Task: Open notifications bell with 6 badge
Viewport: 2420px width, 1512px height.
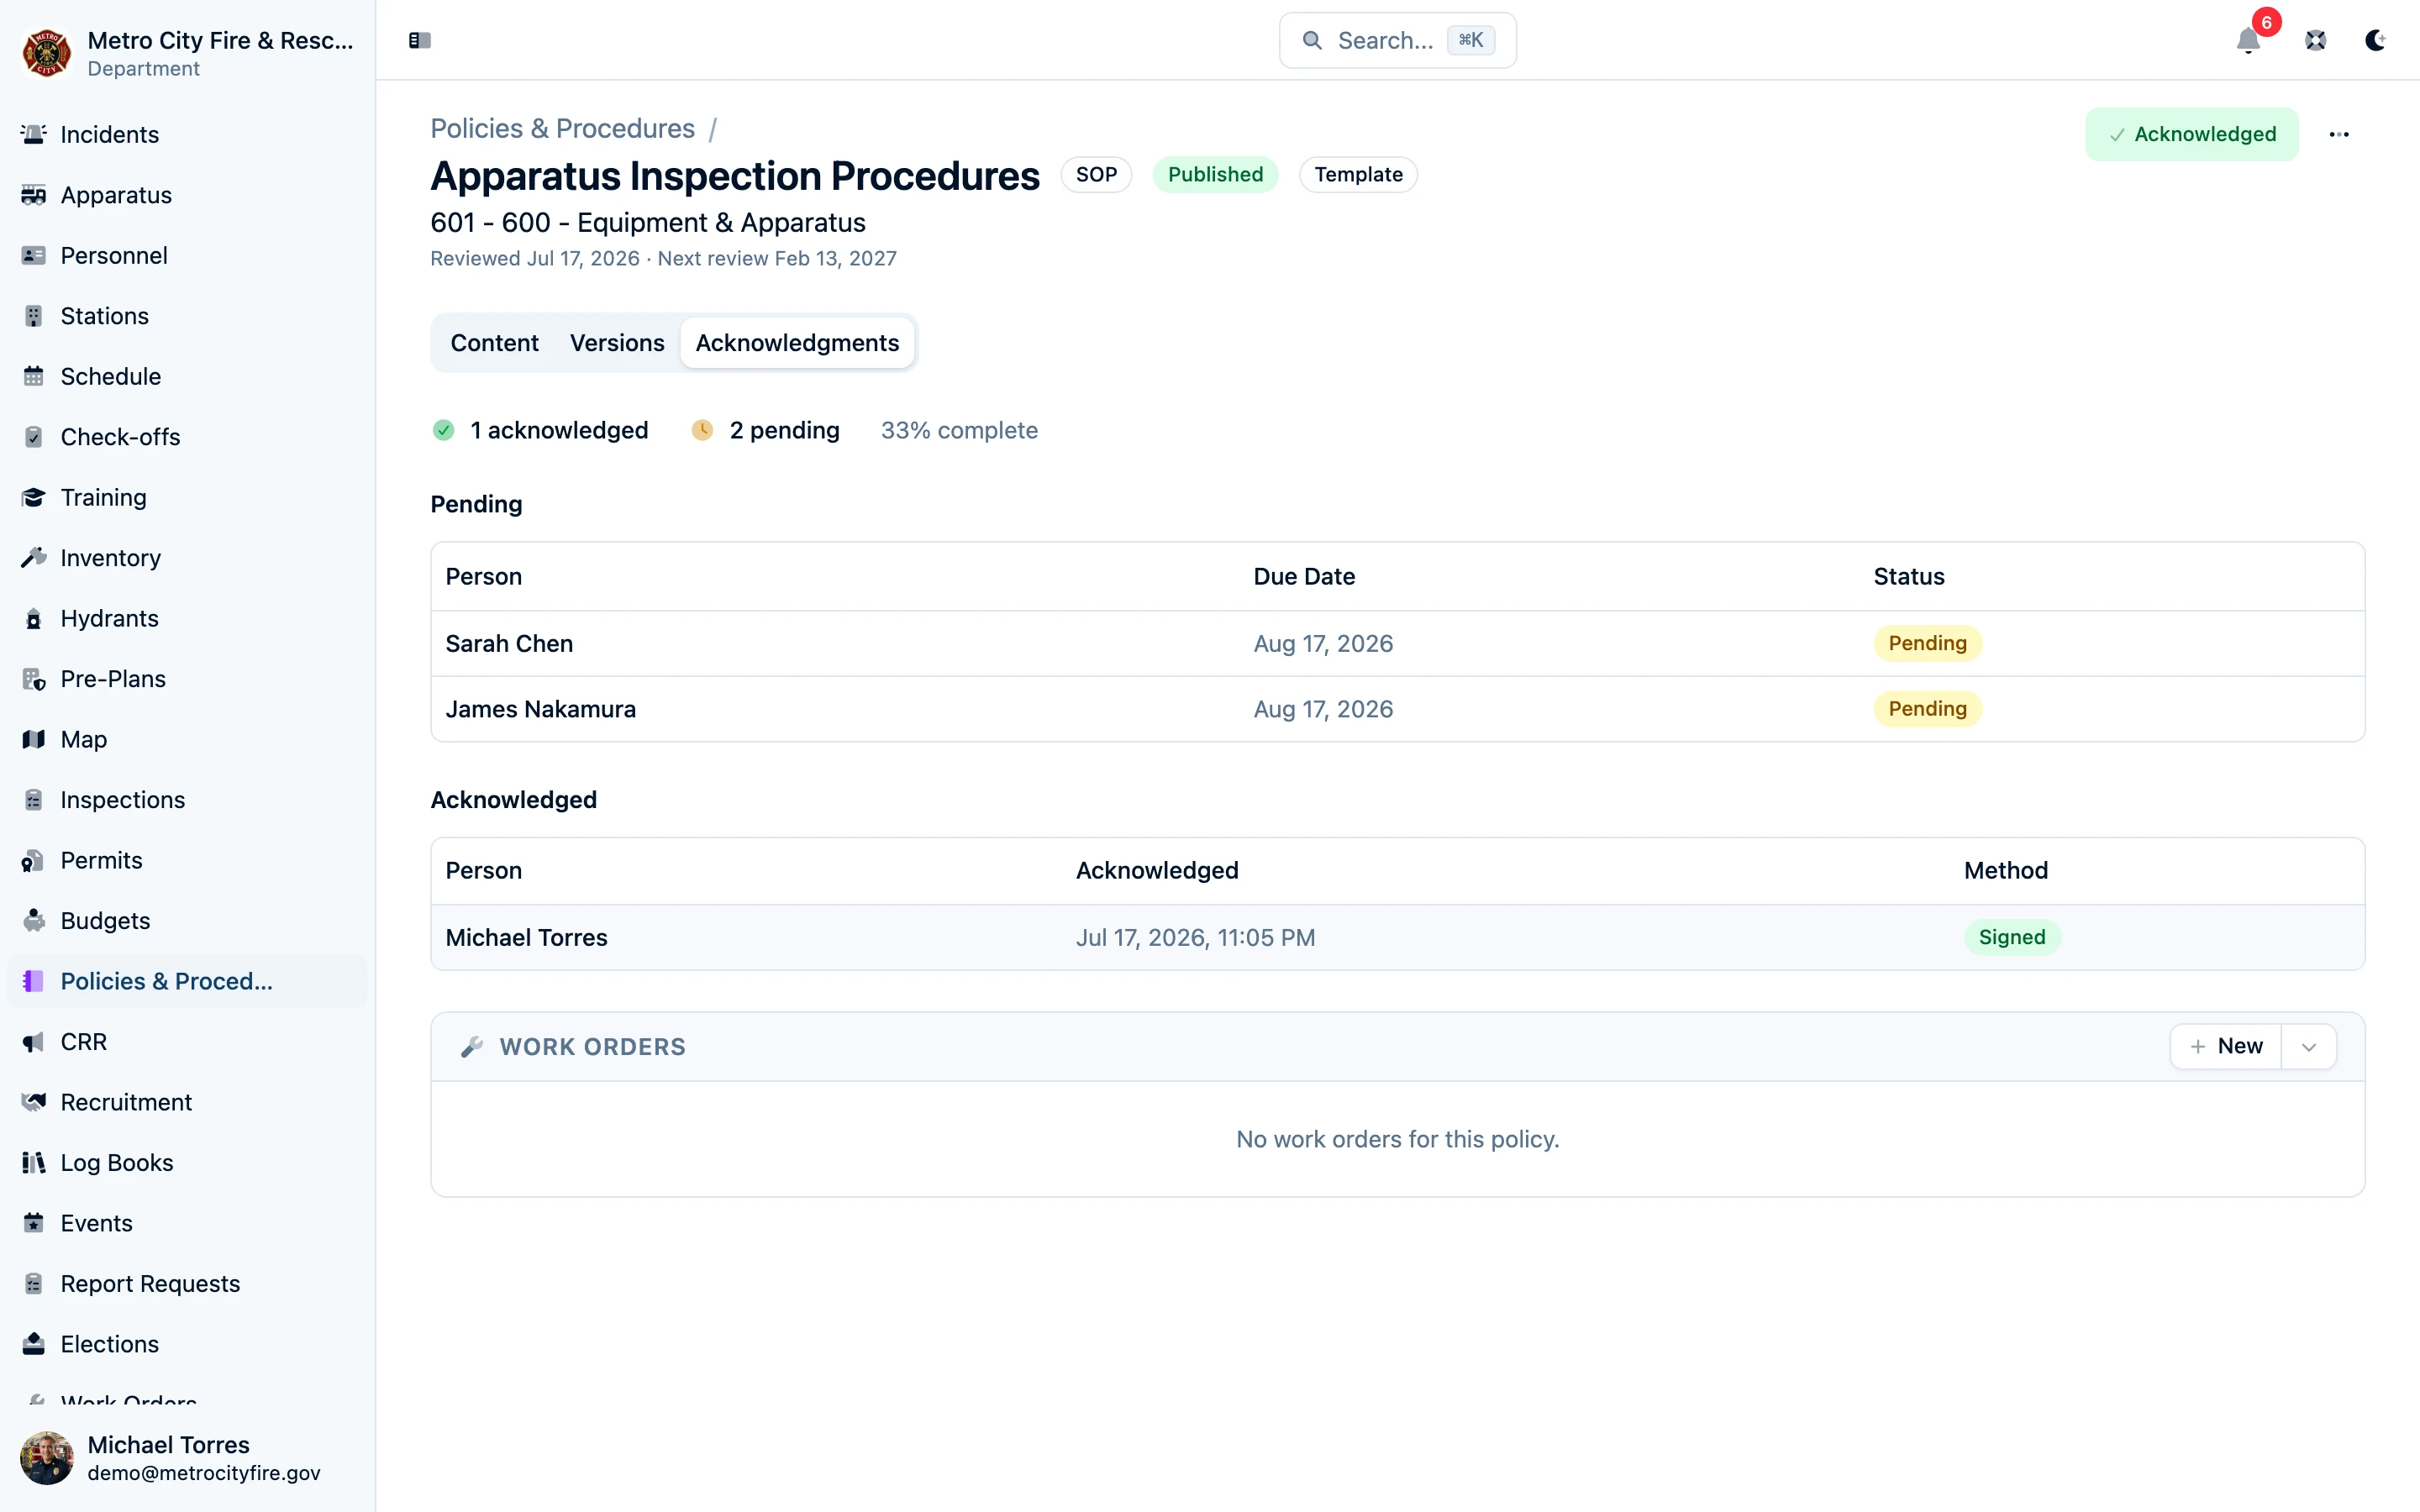Action: coord(2248,40)
